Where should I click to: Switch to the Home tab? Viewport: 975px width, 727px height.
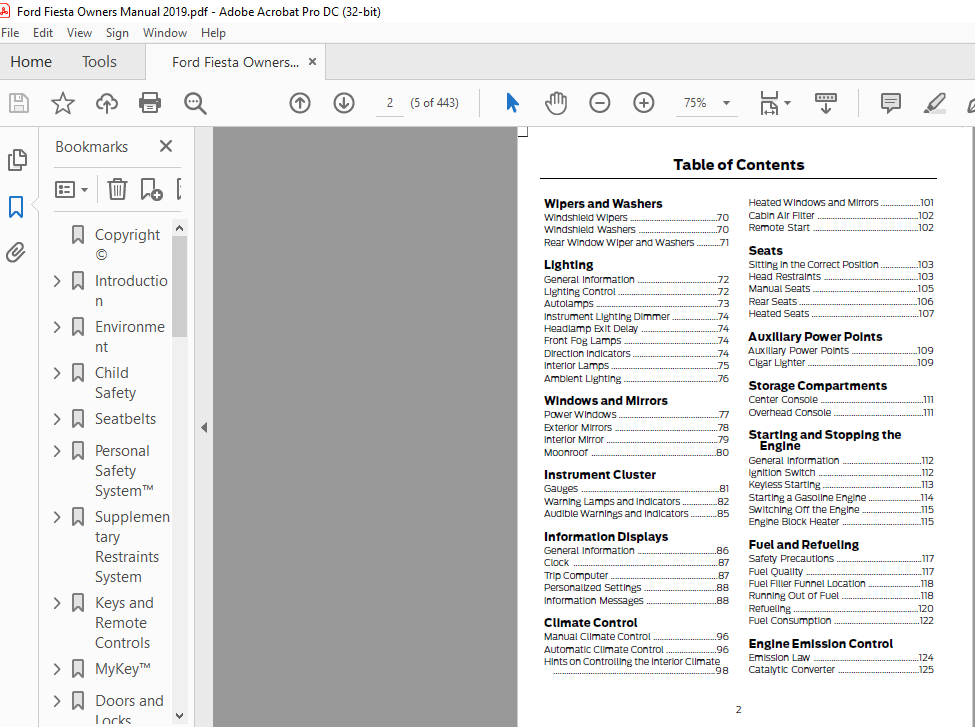click(31, 62)
